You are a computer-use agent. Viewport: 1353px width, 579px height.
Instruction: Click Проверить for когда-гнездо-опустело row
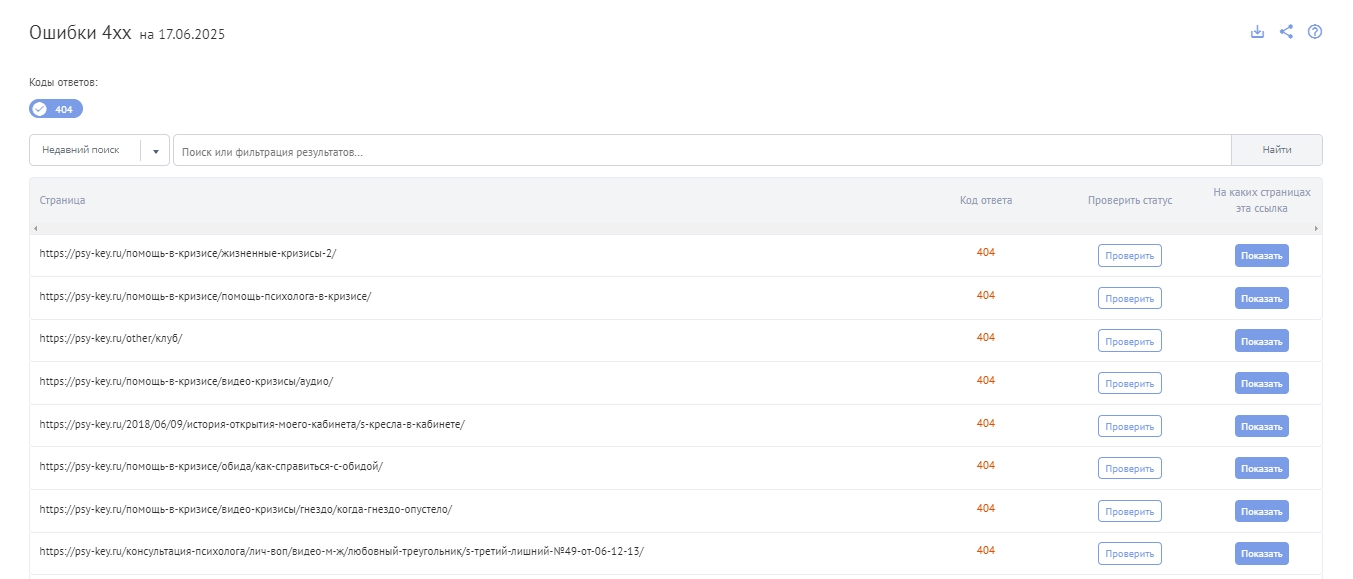[x=1130, y=511]
